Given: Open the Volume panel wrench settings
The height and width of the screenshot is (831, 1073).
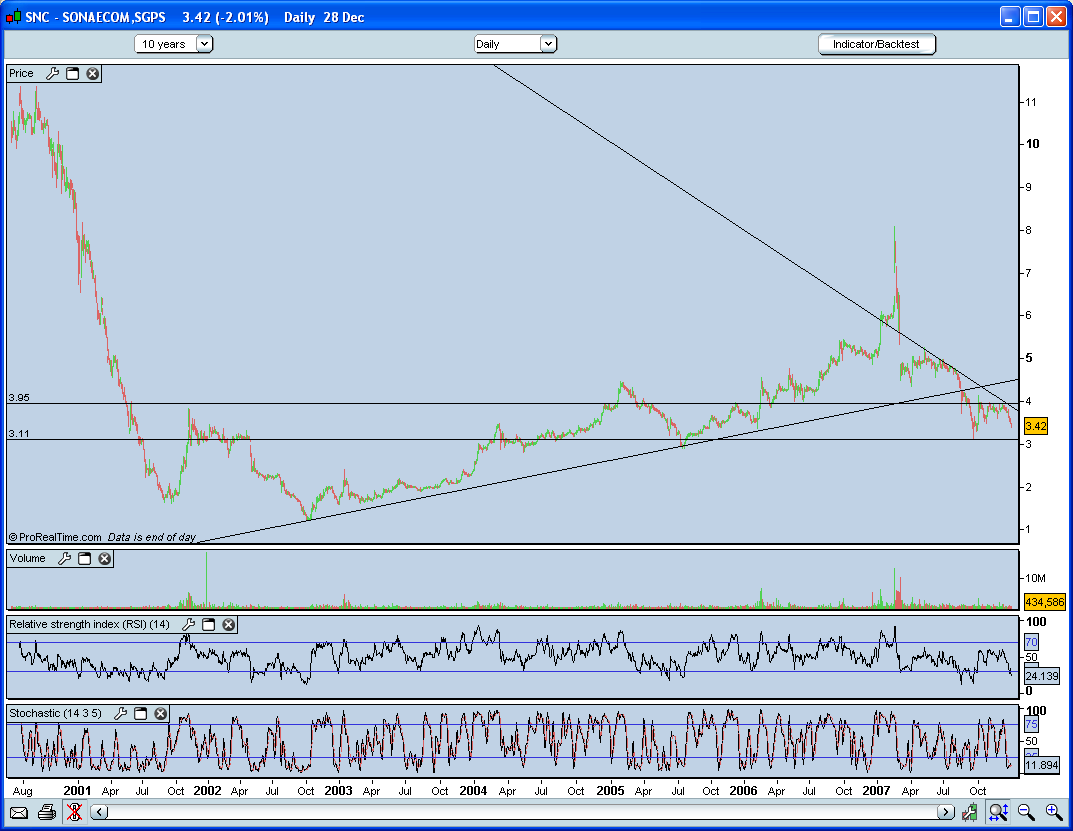Looking at the screenshot, I should [x=65, y=559].
